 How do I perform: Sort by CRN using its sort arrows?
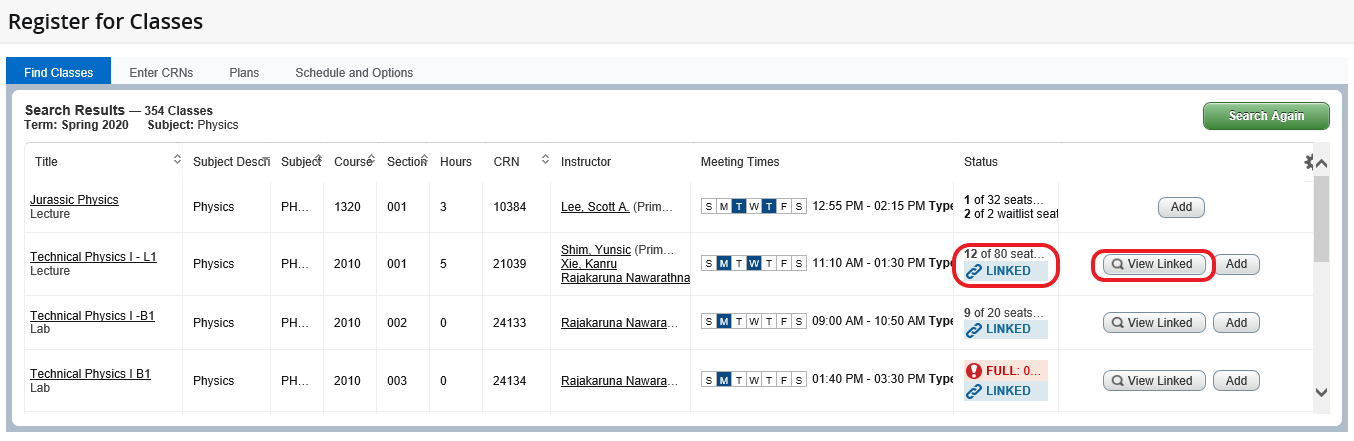(x=545, y=160)
